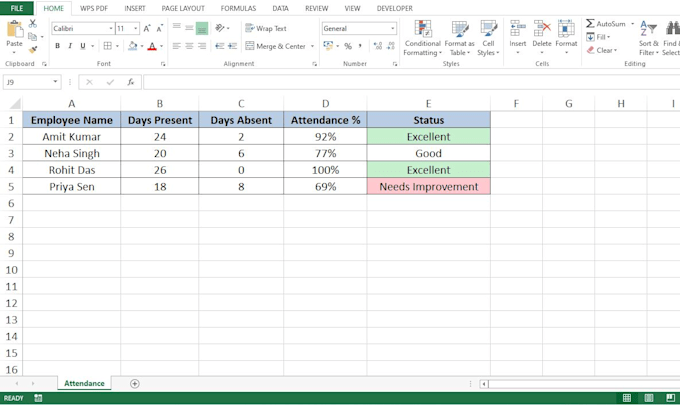Switch to REVIEW tab
Image resolution: width=680 pixels, height=405 pixels.
tap(317, 8)
